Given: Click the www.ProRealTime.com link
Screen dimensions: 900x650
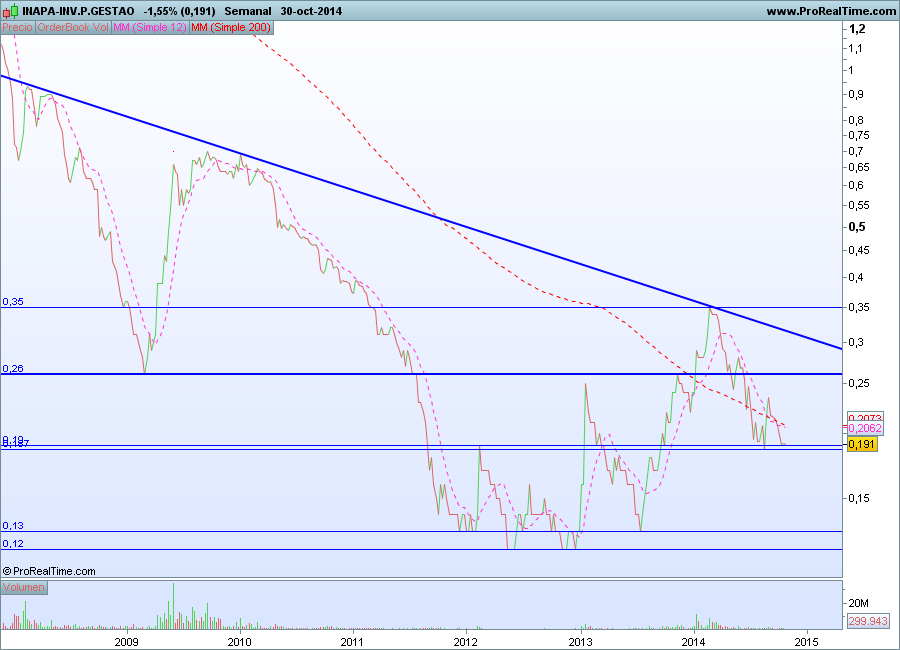Looking at the screenshot, I should pos(831,11).
